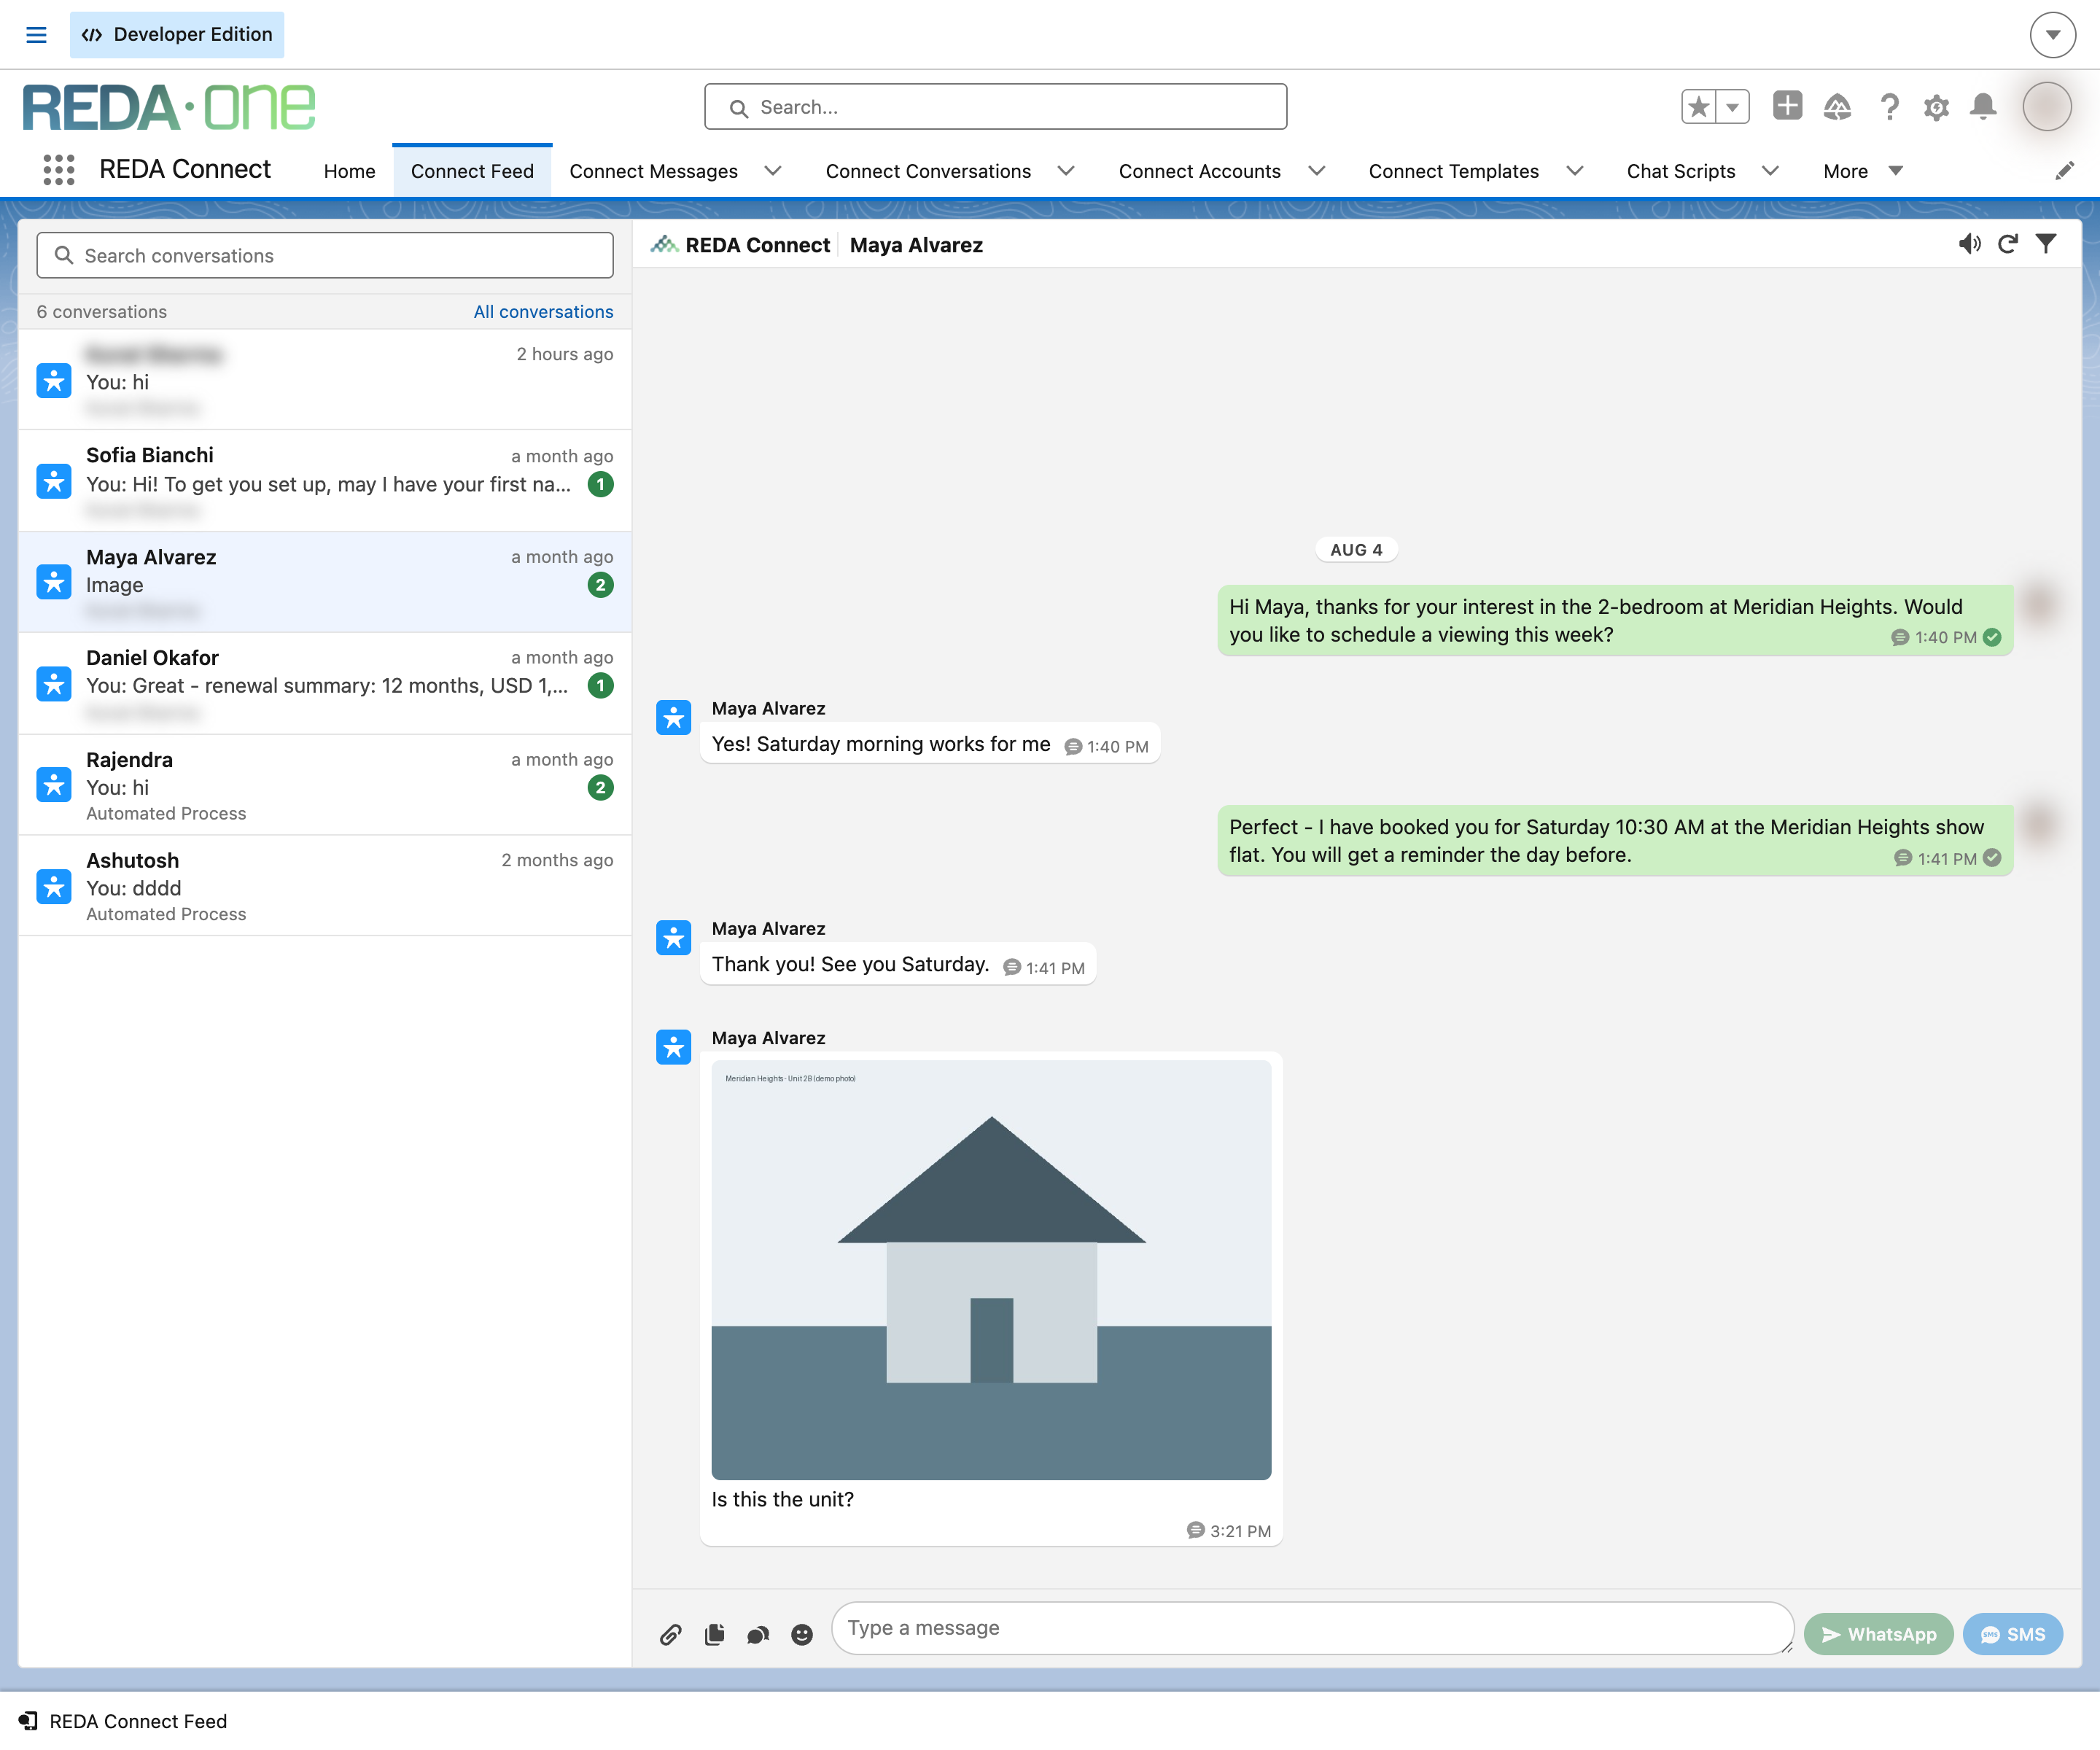This screenshot has width=2100, height=1750.
Task: Focus the global Search field
Action: click(995, 107)
